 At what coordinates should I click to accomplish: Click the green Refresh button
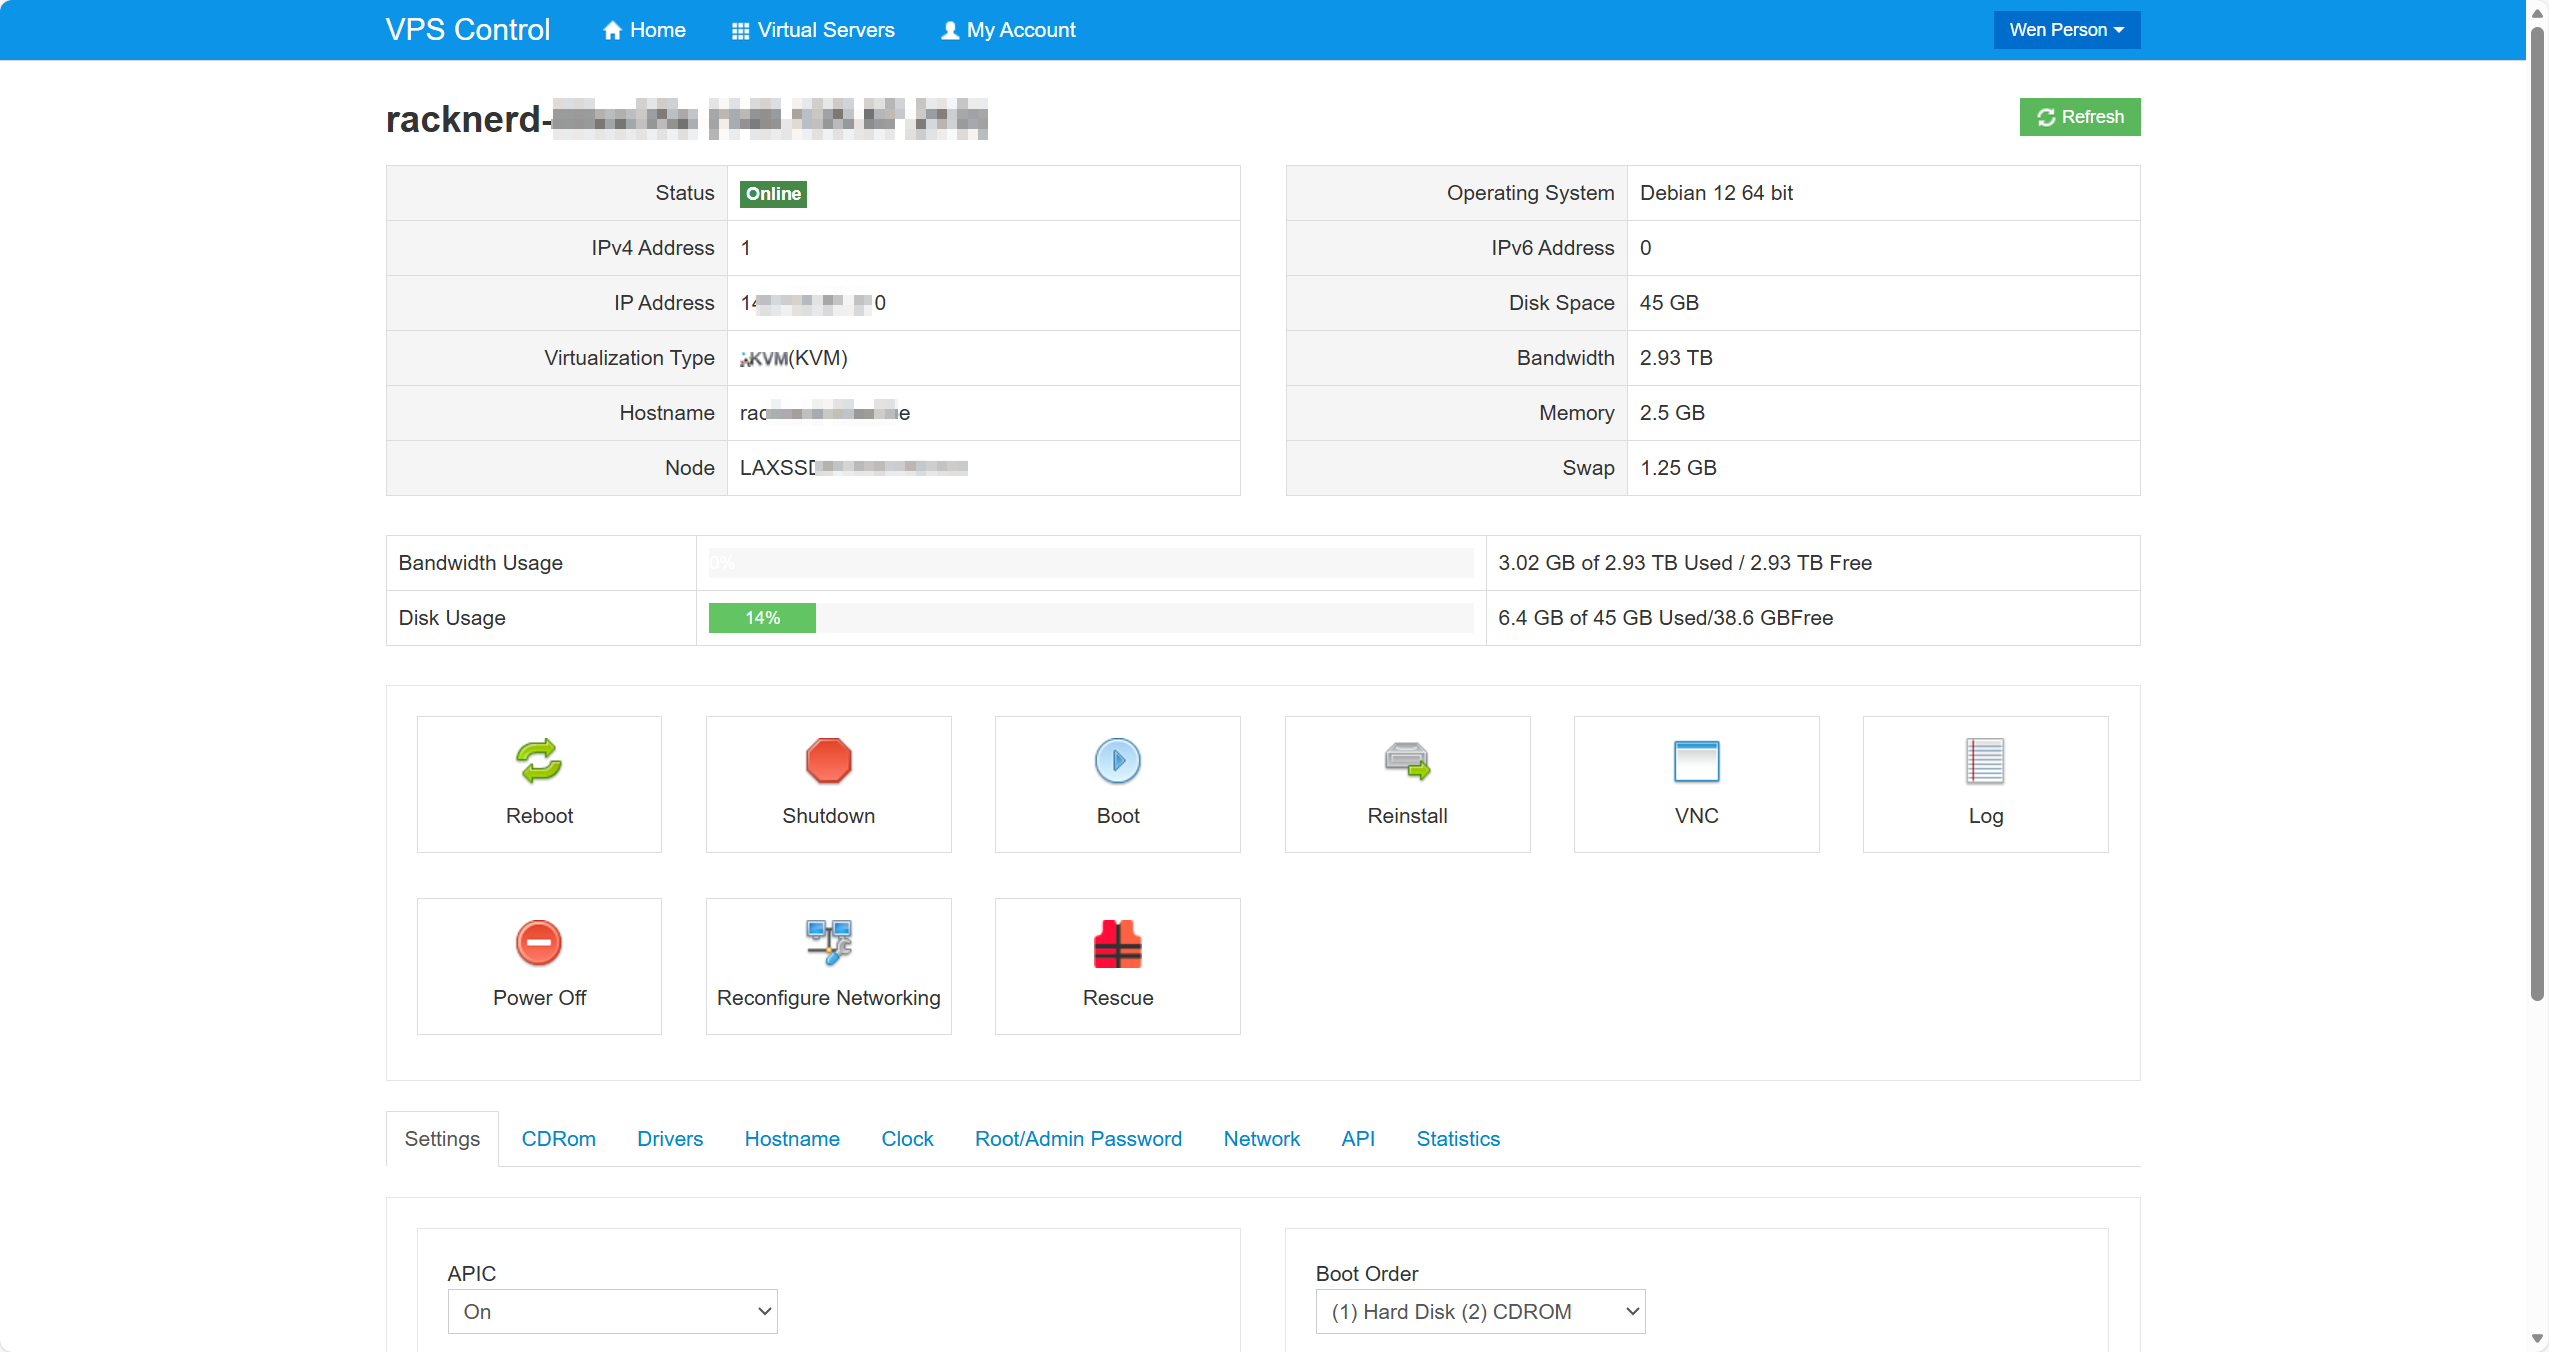point(2079,117)
